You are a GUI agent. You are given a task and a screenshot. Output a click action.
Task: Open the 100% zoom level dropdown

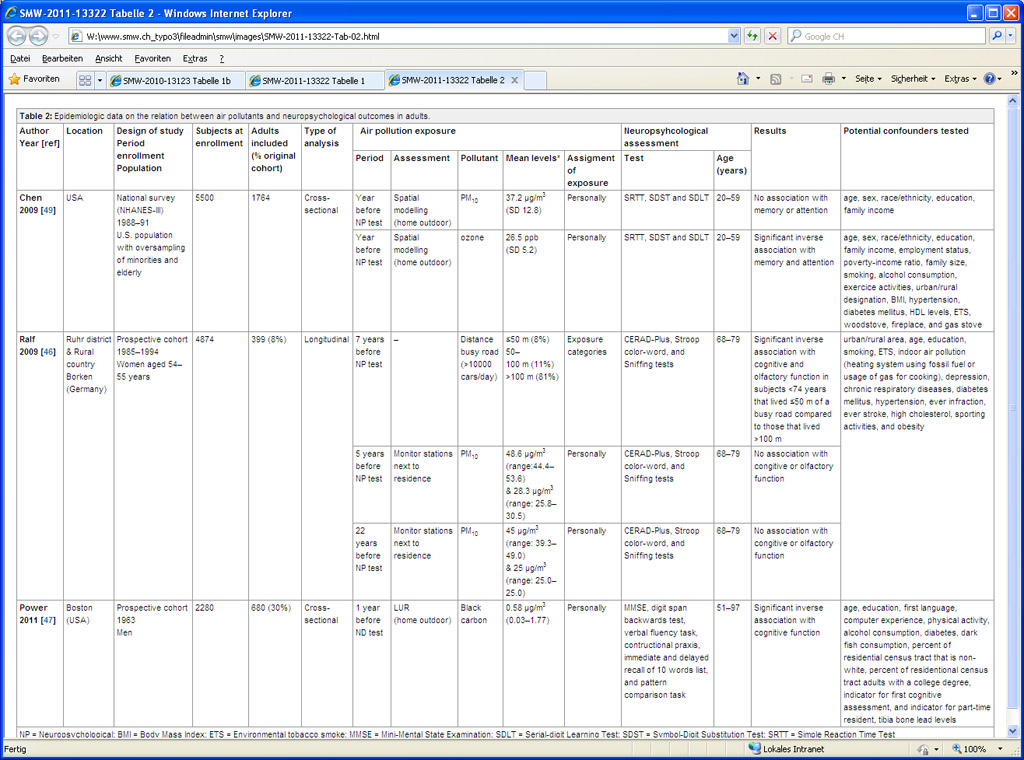(980, 749)
